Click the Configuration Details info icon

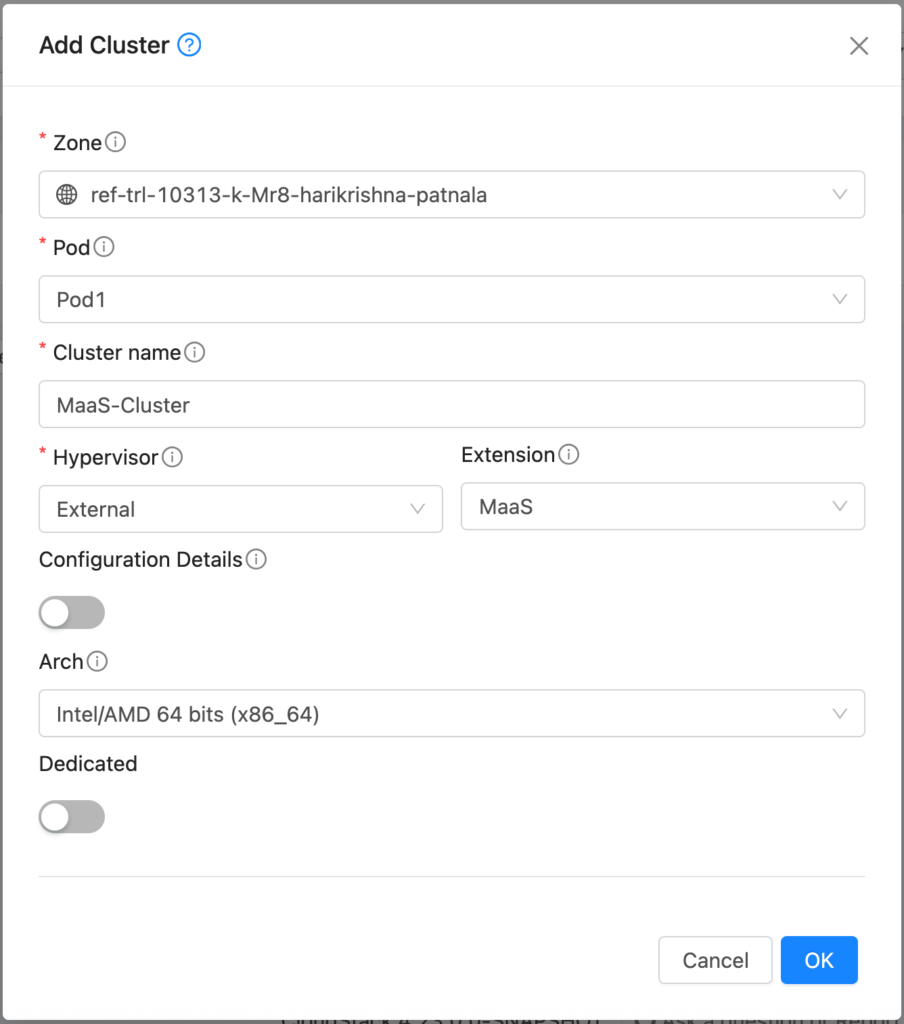(x=257, y=560)
